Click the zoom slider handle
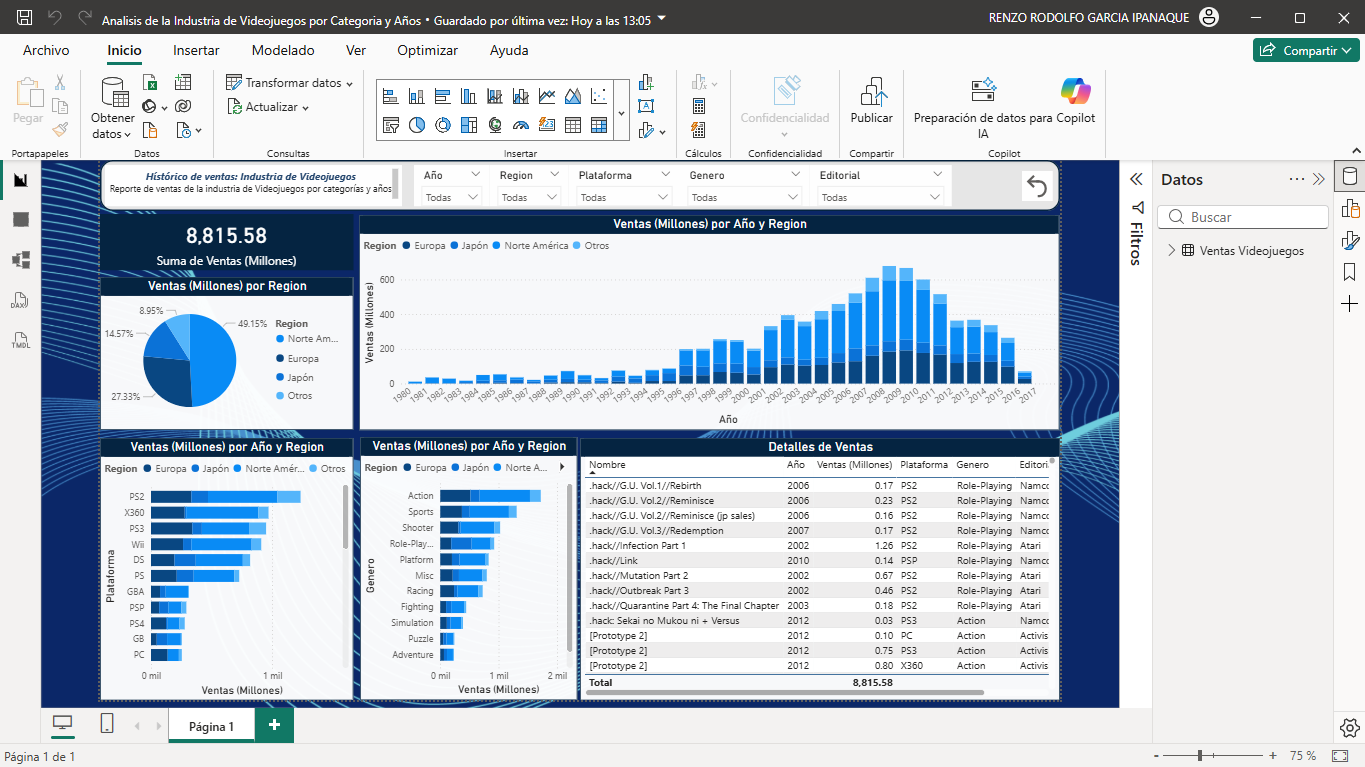The width and height of the screenshot is (1365, 767). [1200, 756]
